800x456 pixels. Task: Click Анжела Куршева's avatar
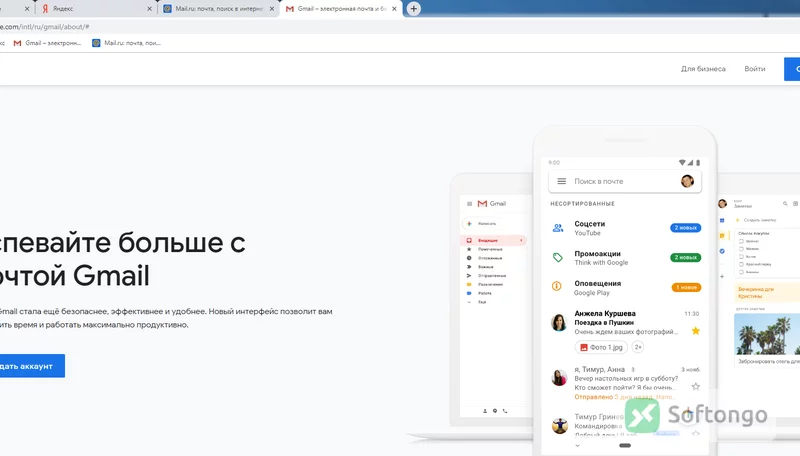click(x=559, y=322)
